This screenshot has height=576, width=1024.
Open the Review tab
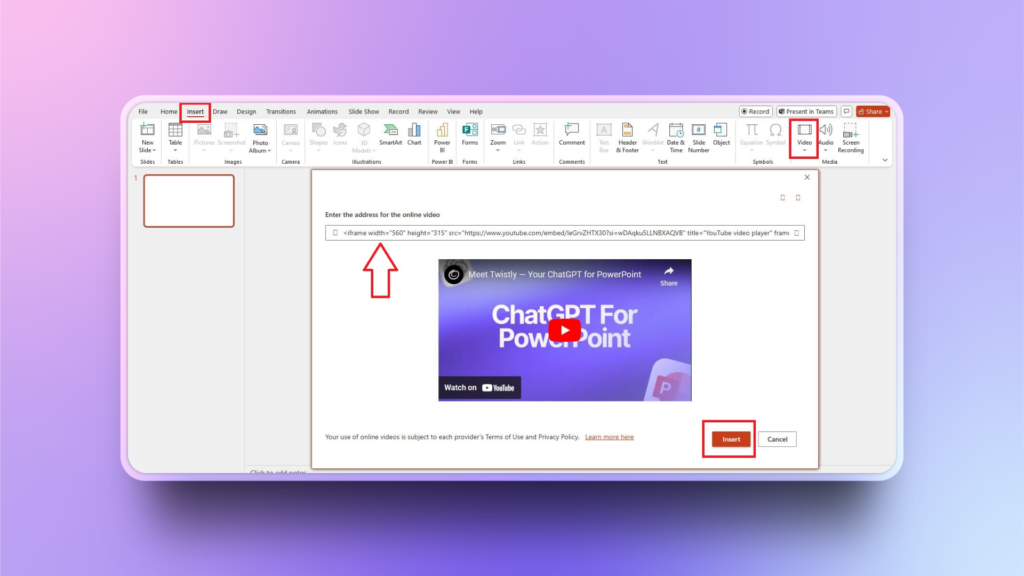428,112
